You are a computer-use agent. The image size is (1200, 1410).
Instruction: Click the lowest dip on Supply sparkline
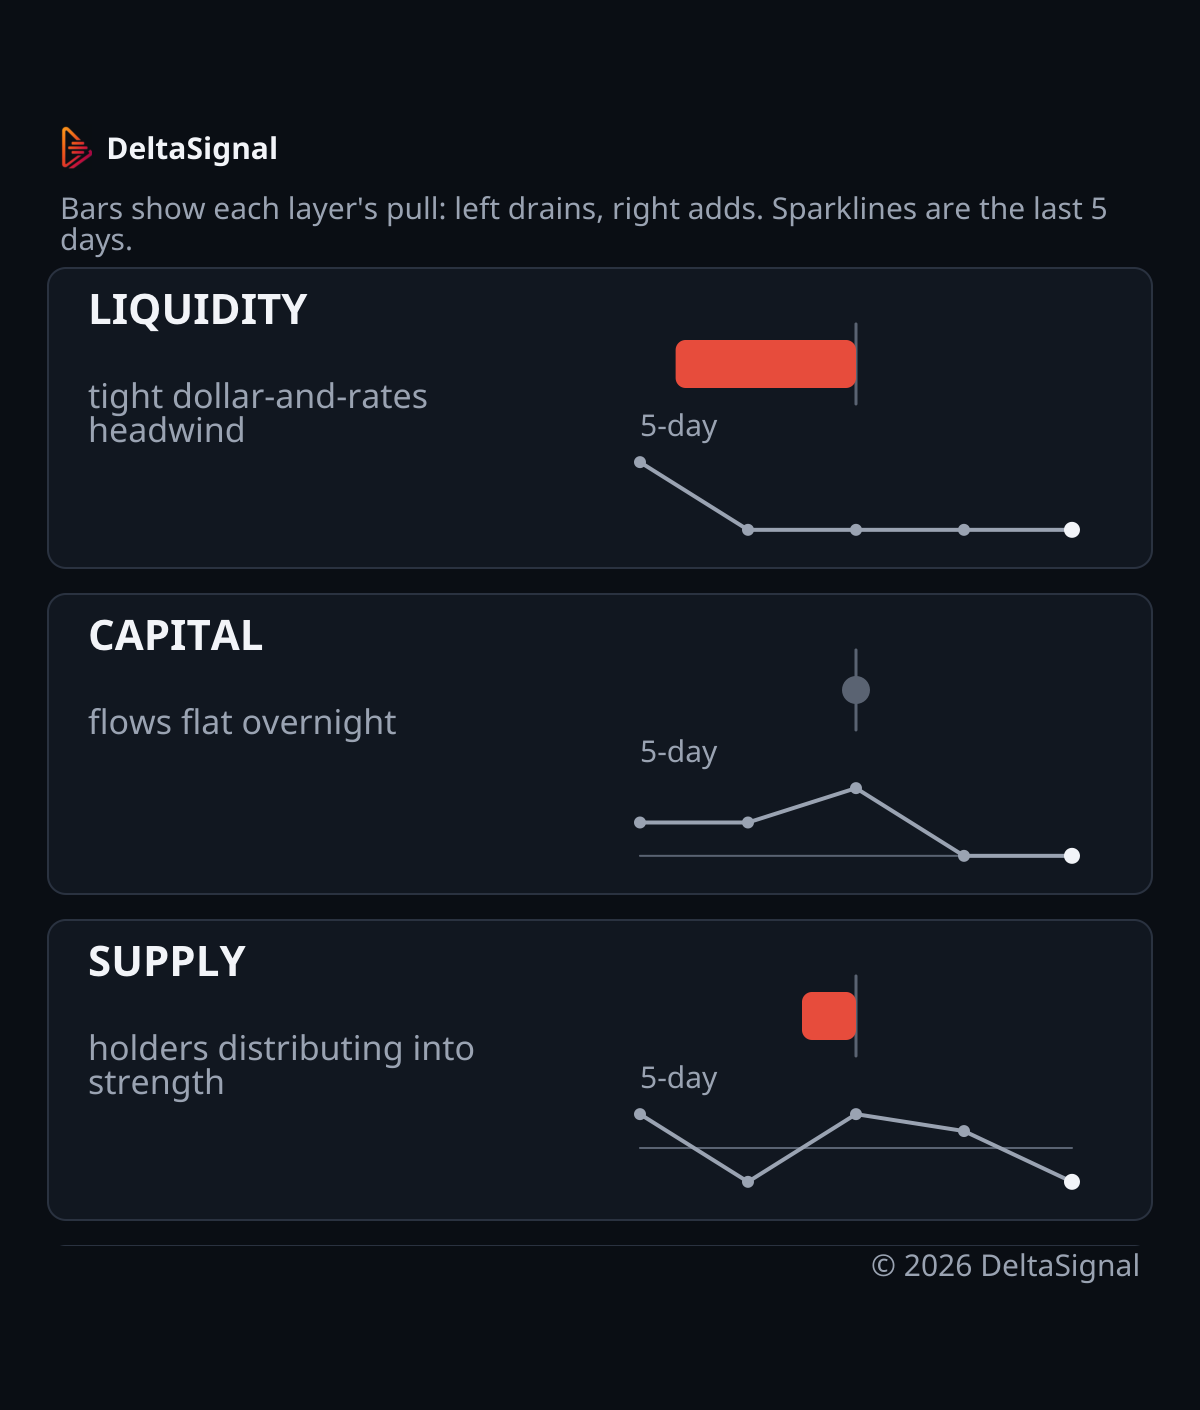coord(748,1182)
